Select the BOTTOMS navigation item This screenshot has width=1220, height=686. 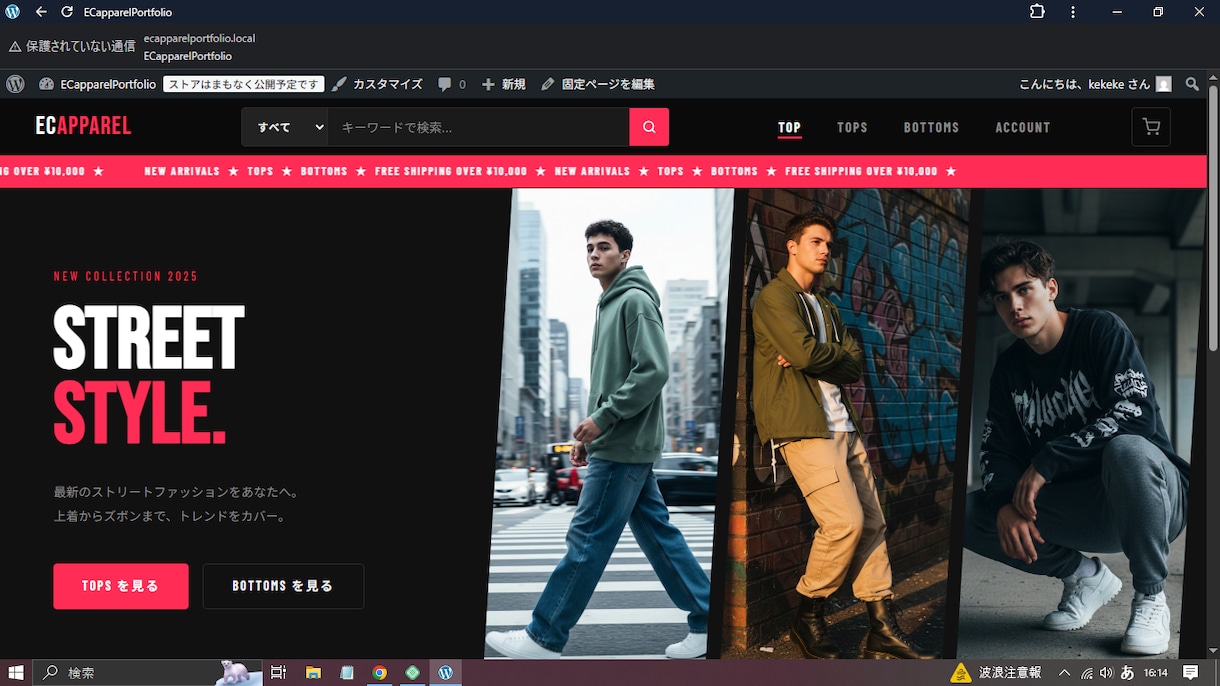tap(931, 128)
